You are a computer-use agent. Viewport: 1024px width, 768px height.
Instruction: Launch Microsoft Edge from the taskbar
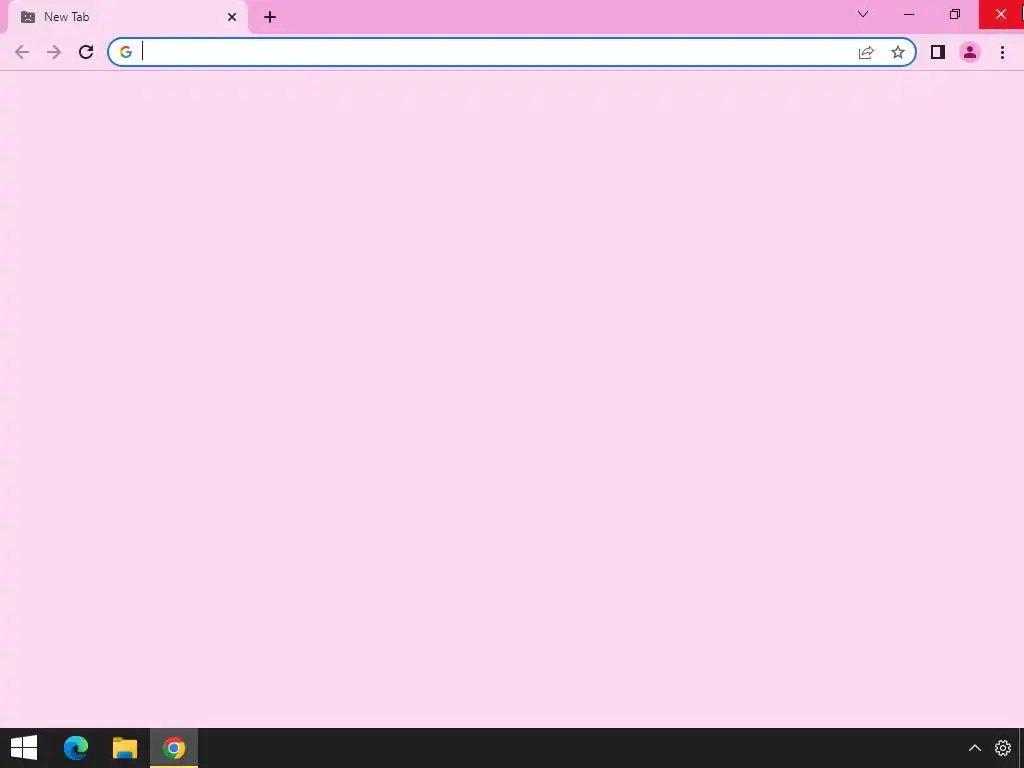(x=76, y=748)
